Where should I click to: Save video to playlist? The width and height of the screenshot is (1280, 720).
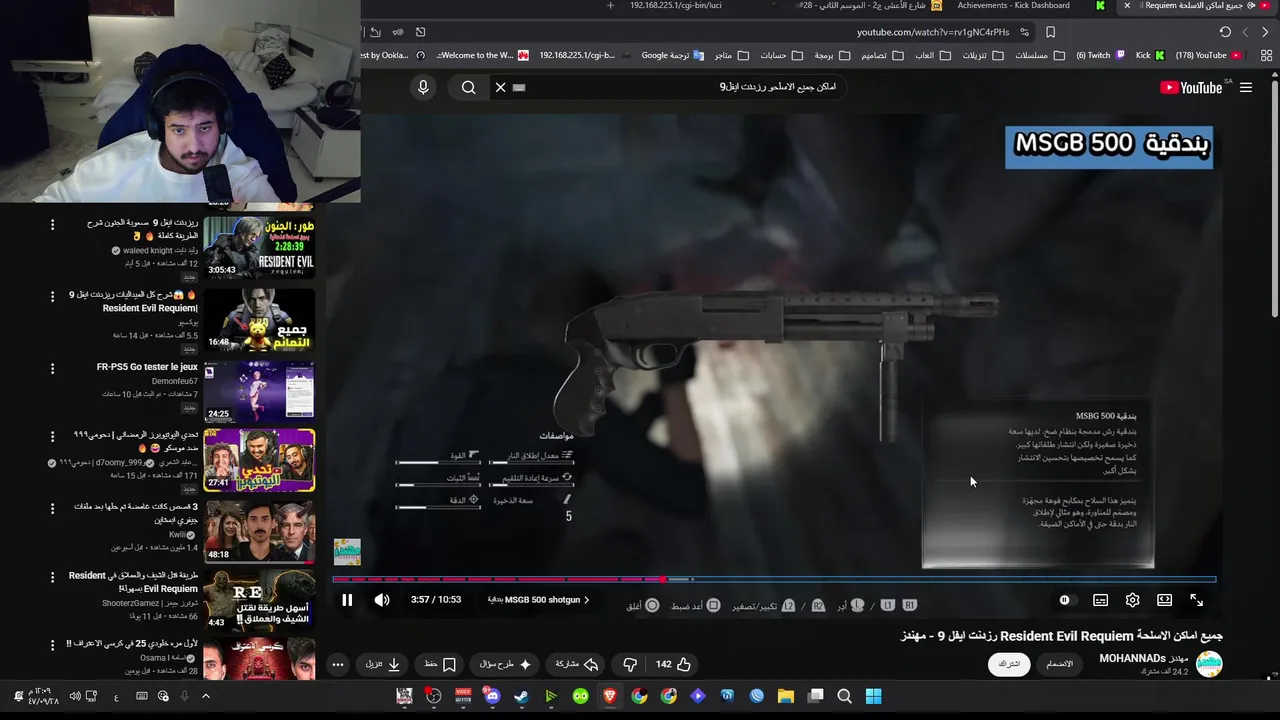point(441,664)
